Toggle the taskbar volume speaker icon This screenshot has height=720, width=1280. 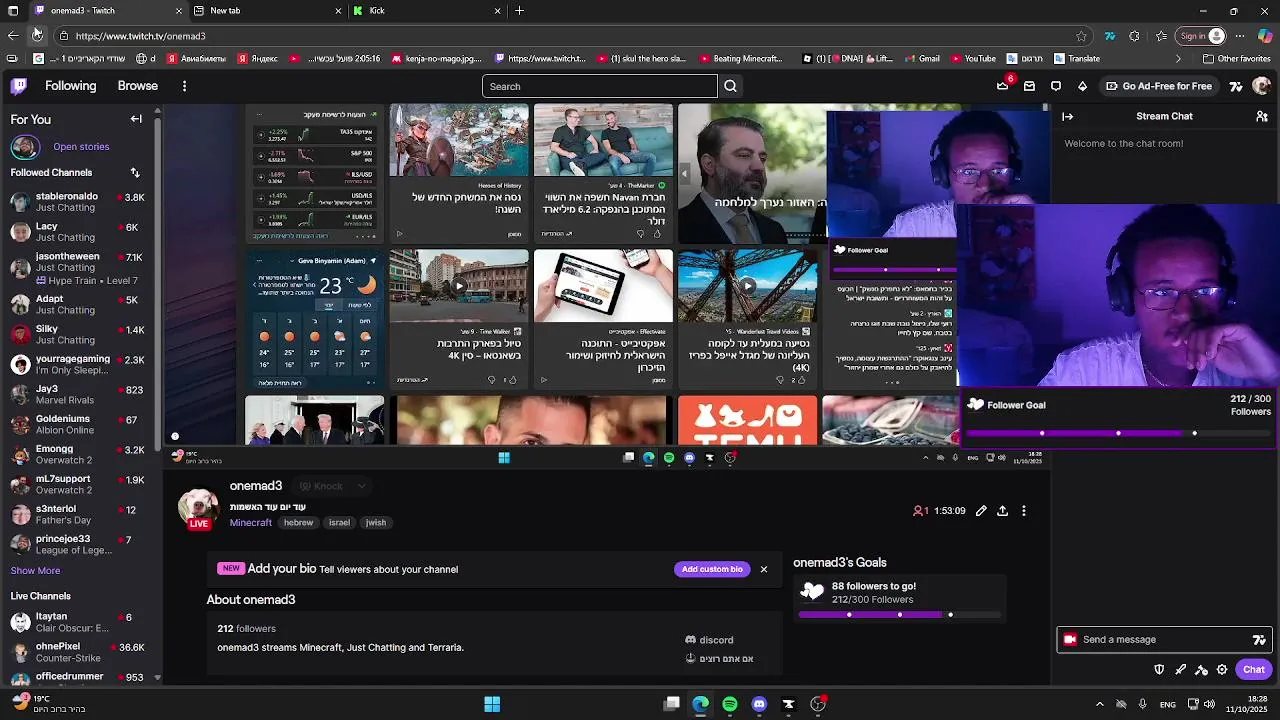pos(1210,704)
